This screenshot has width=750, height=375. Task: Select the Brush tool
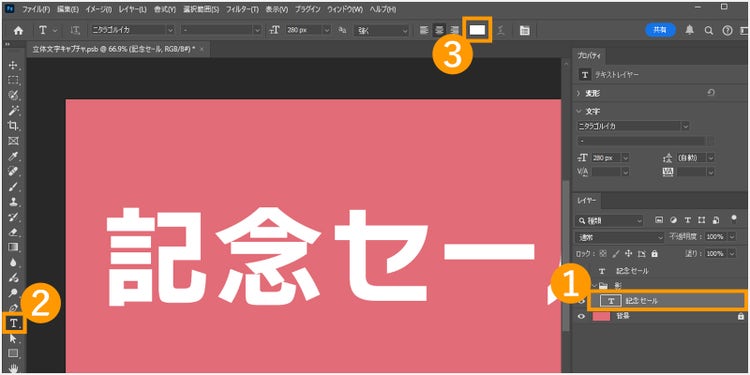click(x=13, y=187)
